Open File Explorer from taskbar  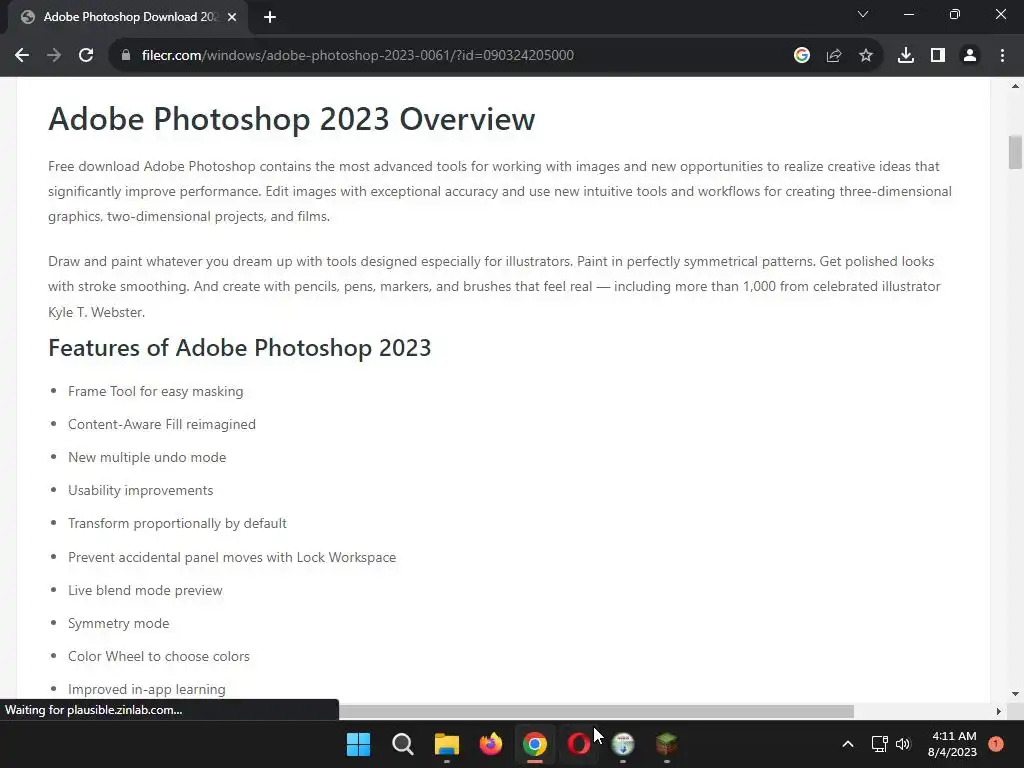447,744
